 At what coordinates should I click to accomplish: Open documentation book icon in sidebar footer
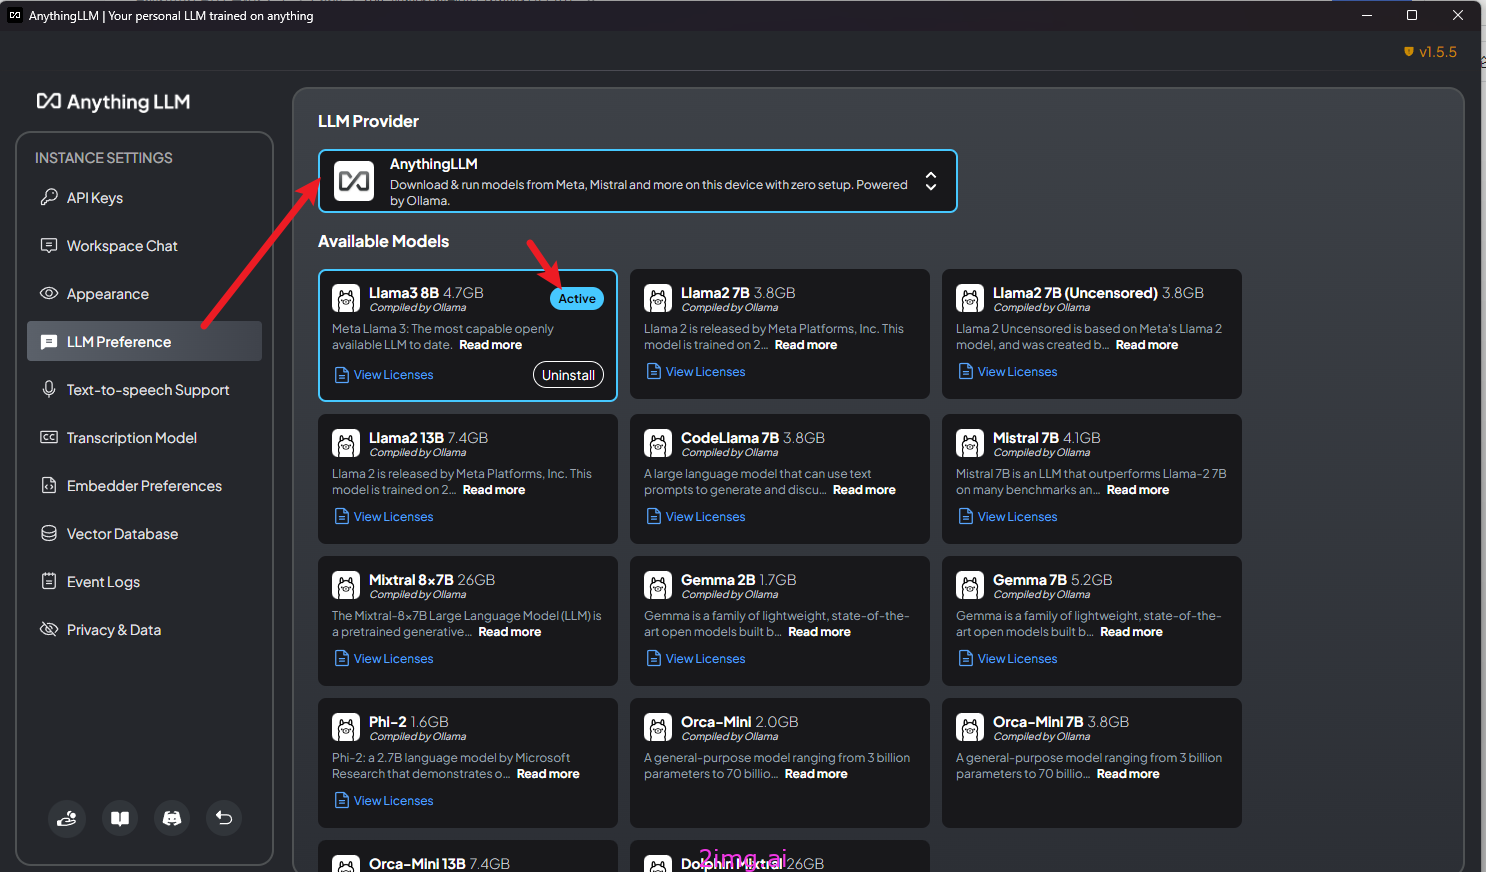pyautogui.click(x=120, y=818)
